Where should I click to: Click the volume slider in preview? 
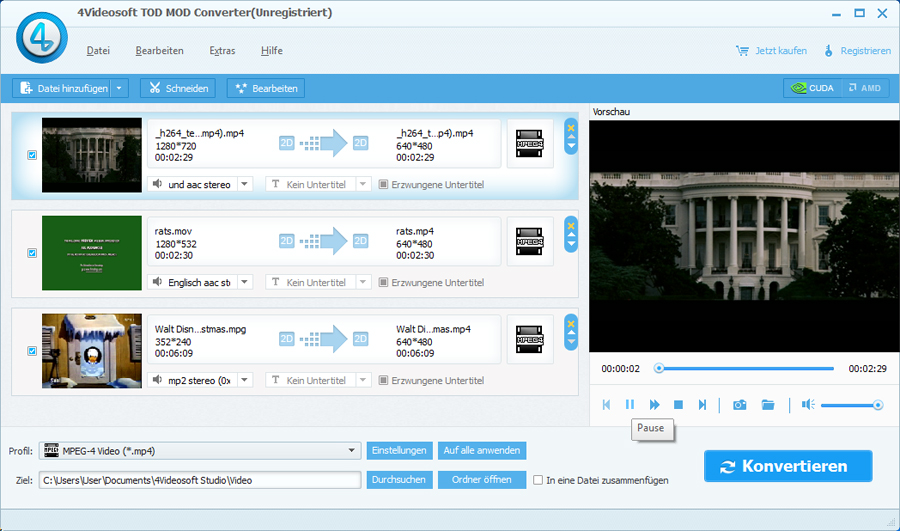pos(850,405)
